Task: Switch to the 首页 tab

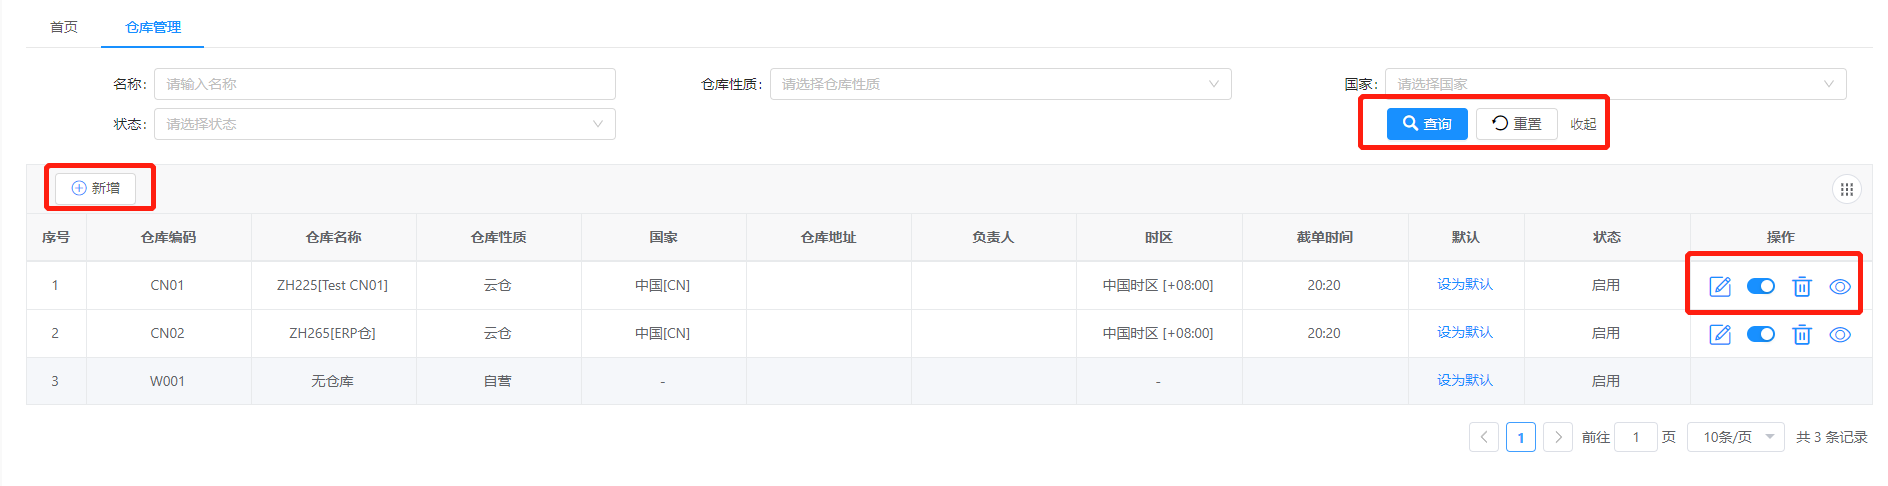Action: point(64,27)
